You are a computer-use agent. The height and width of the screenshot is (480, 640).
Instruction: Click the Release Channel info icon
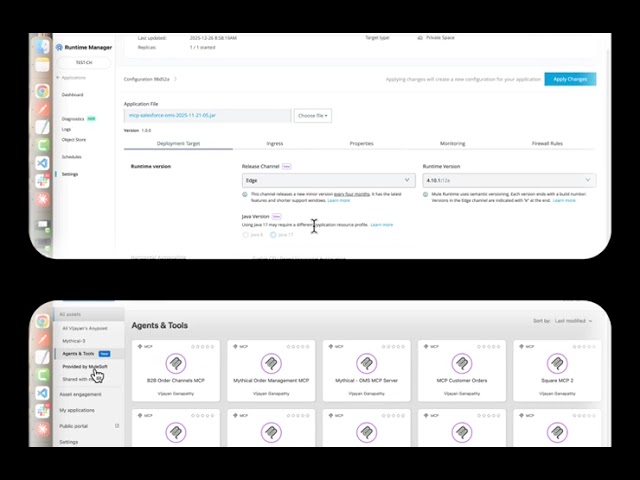click(245, 194)
